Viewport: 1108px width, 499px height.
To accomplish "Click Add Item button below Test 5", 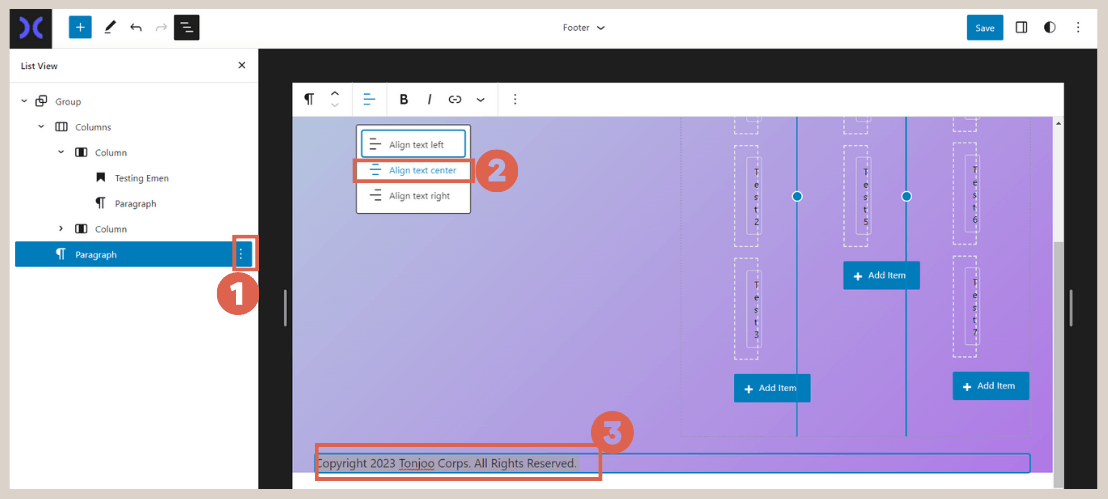I will 881,276.
